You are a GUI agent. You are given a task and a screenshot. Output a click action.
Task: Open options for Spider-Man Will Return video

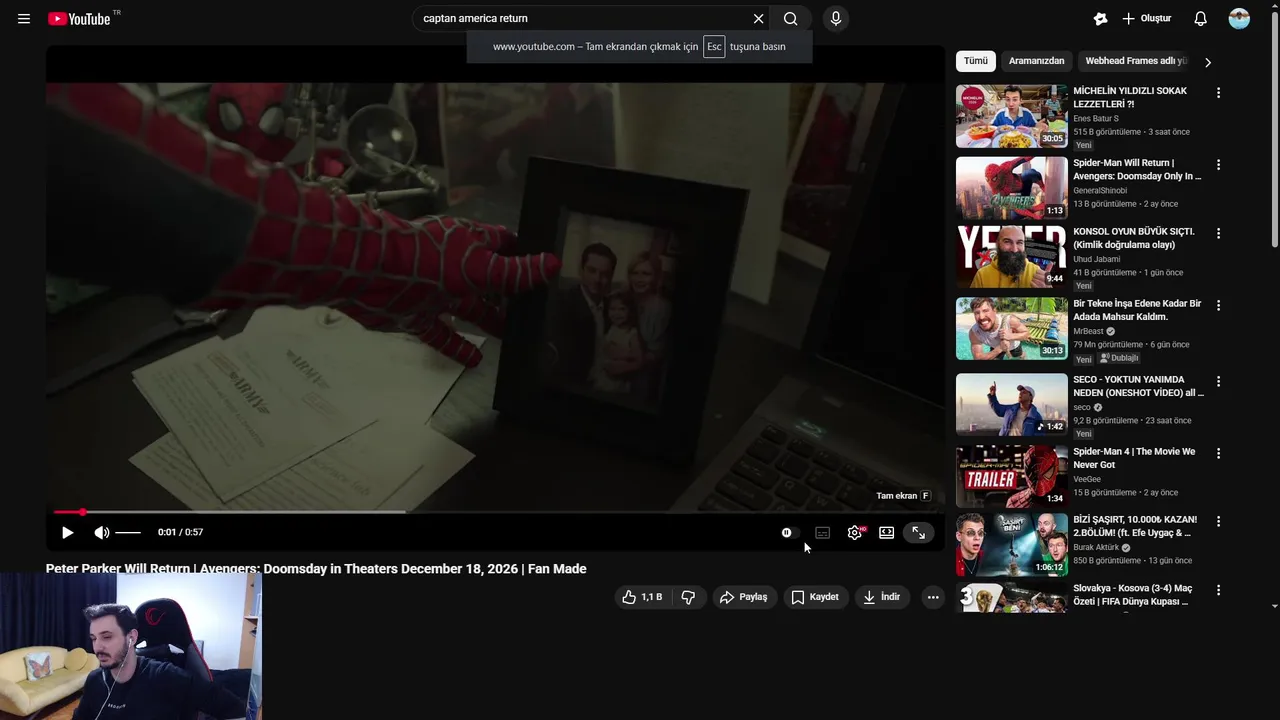click(1218, 165)
